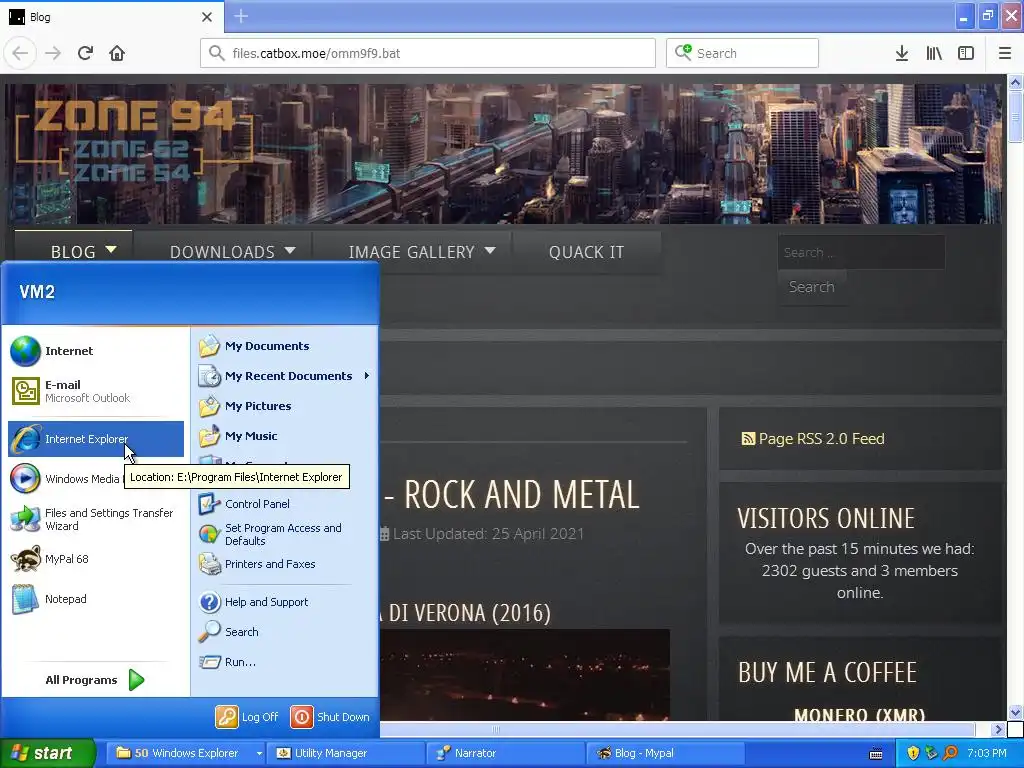
Task: Go to browser home page icon
Action: click(x=117, y=53)
